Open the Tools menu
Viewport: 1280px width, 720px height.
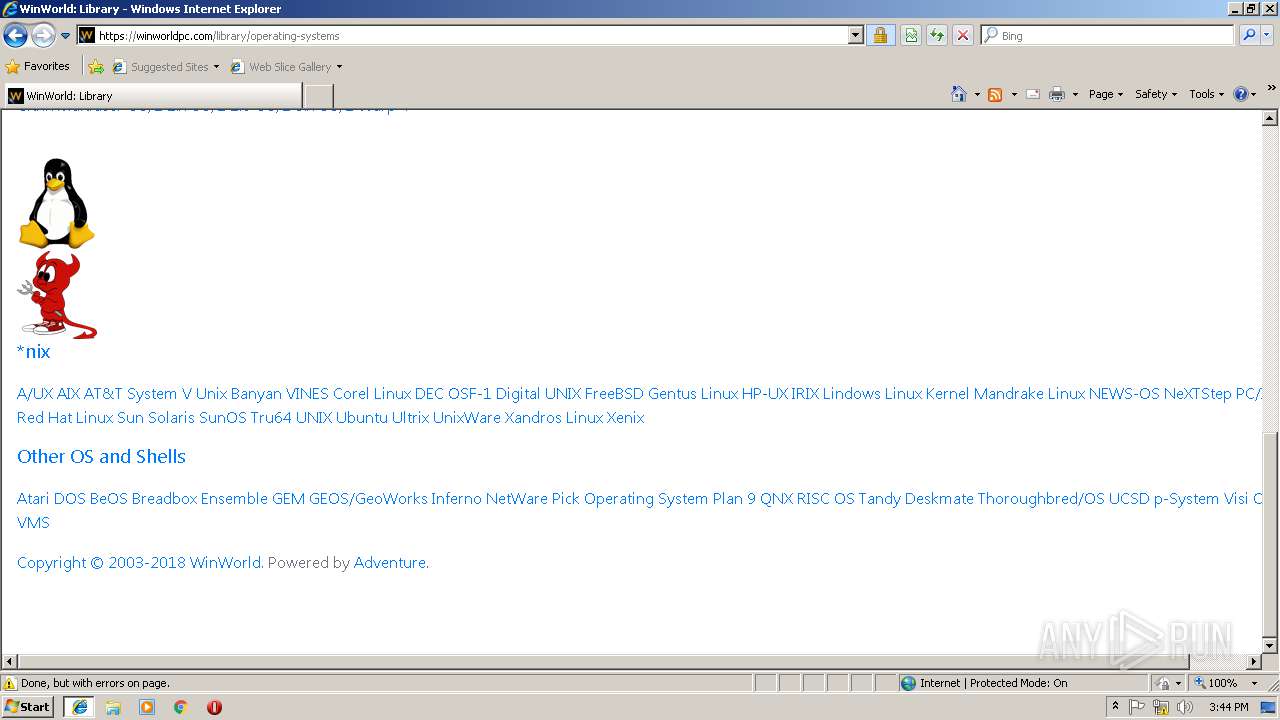[1206, 94]
